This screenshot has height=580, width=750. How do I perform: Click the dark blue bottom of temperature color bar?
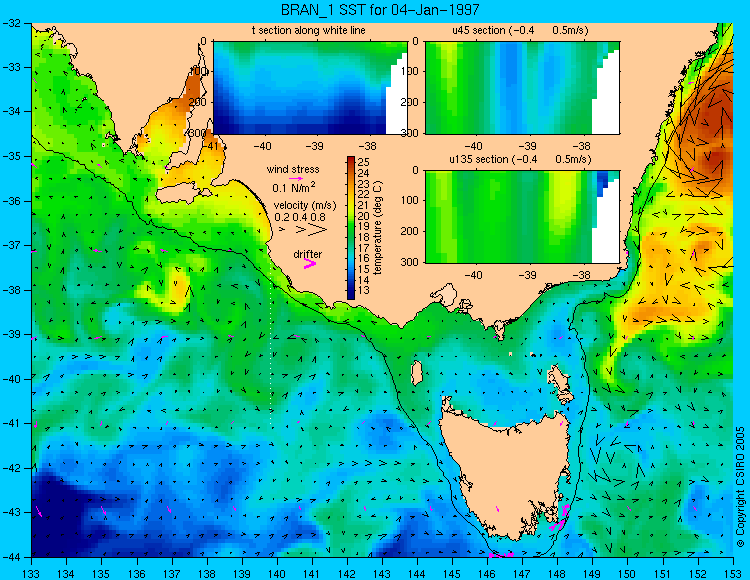[x=351, y=294]
